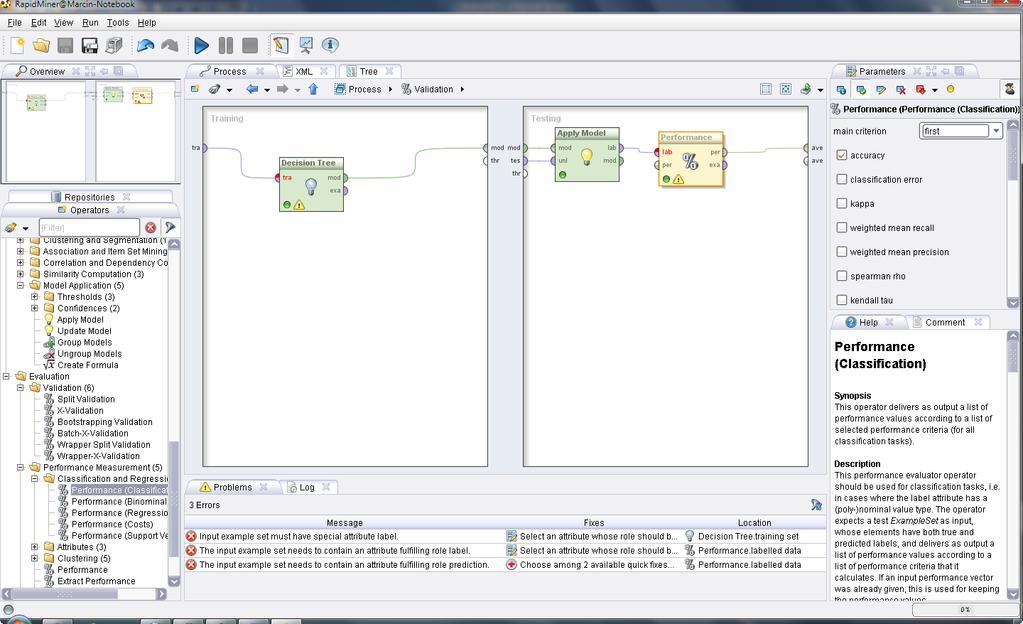1023x624 pixels.
Task: Switch to the Tree tab
Action: [369, 71]
